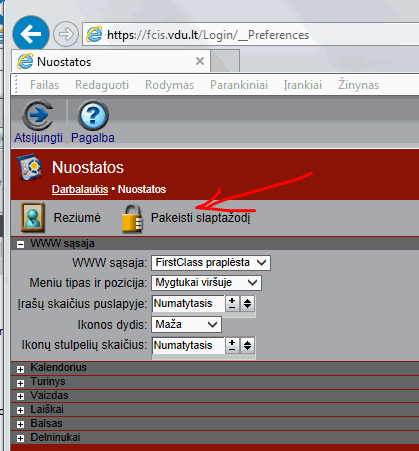Go back with browser back arrow
This screenshot has width=419, height=451.
[x=31, y=34]
